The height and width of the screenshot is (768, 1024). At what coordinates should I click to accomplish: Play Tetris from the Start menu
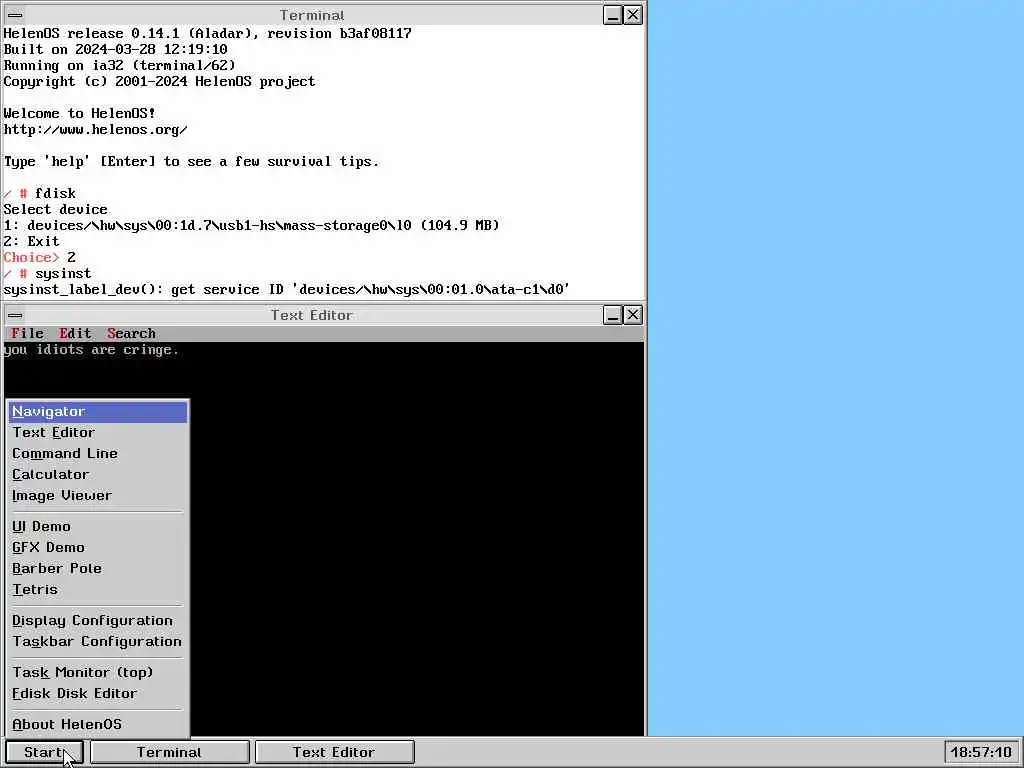[x=98, y=589]
